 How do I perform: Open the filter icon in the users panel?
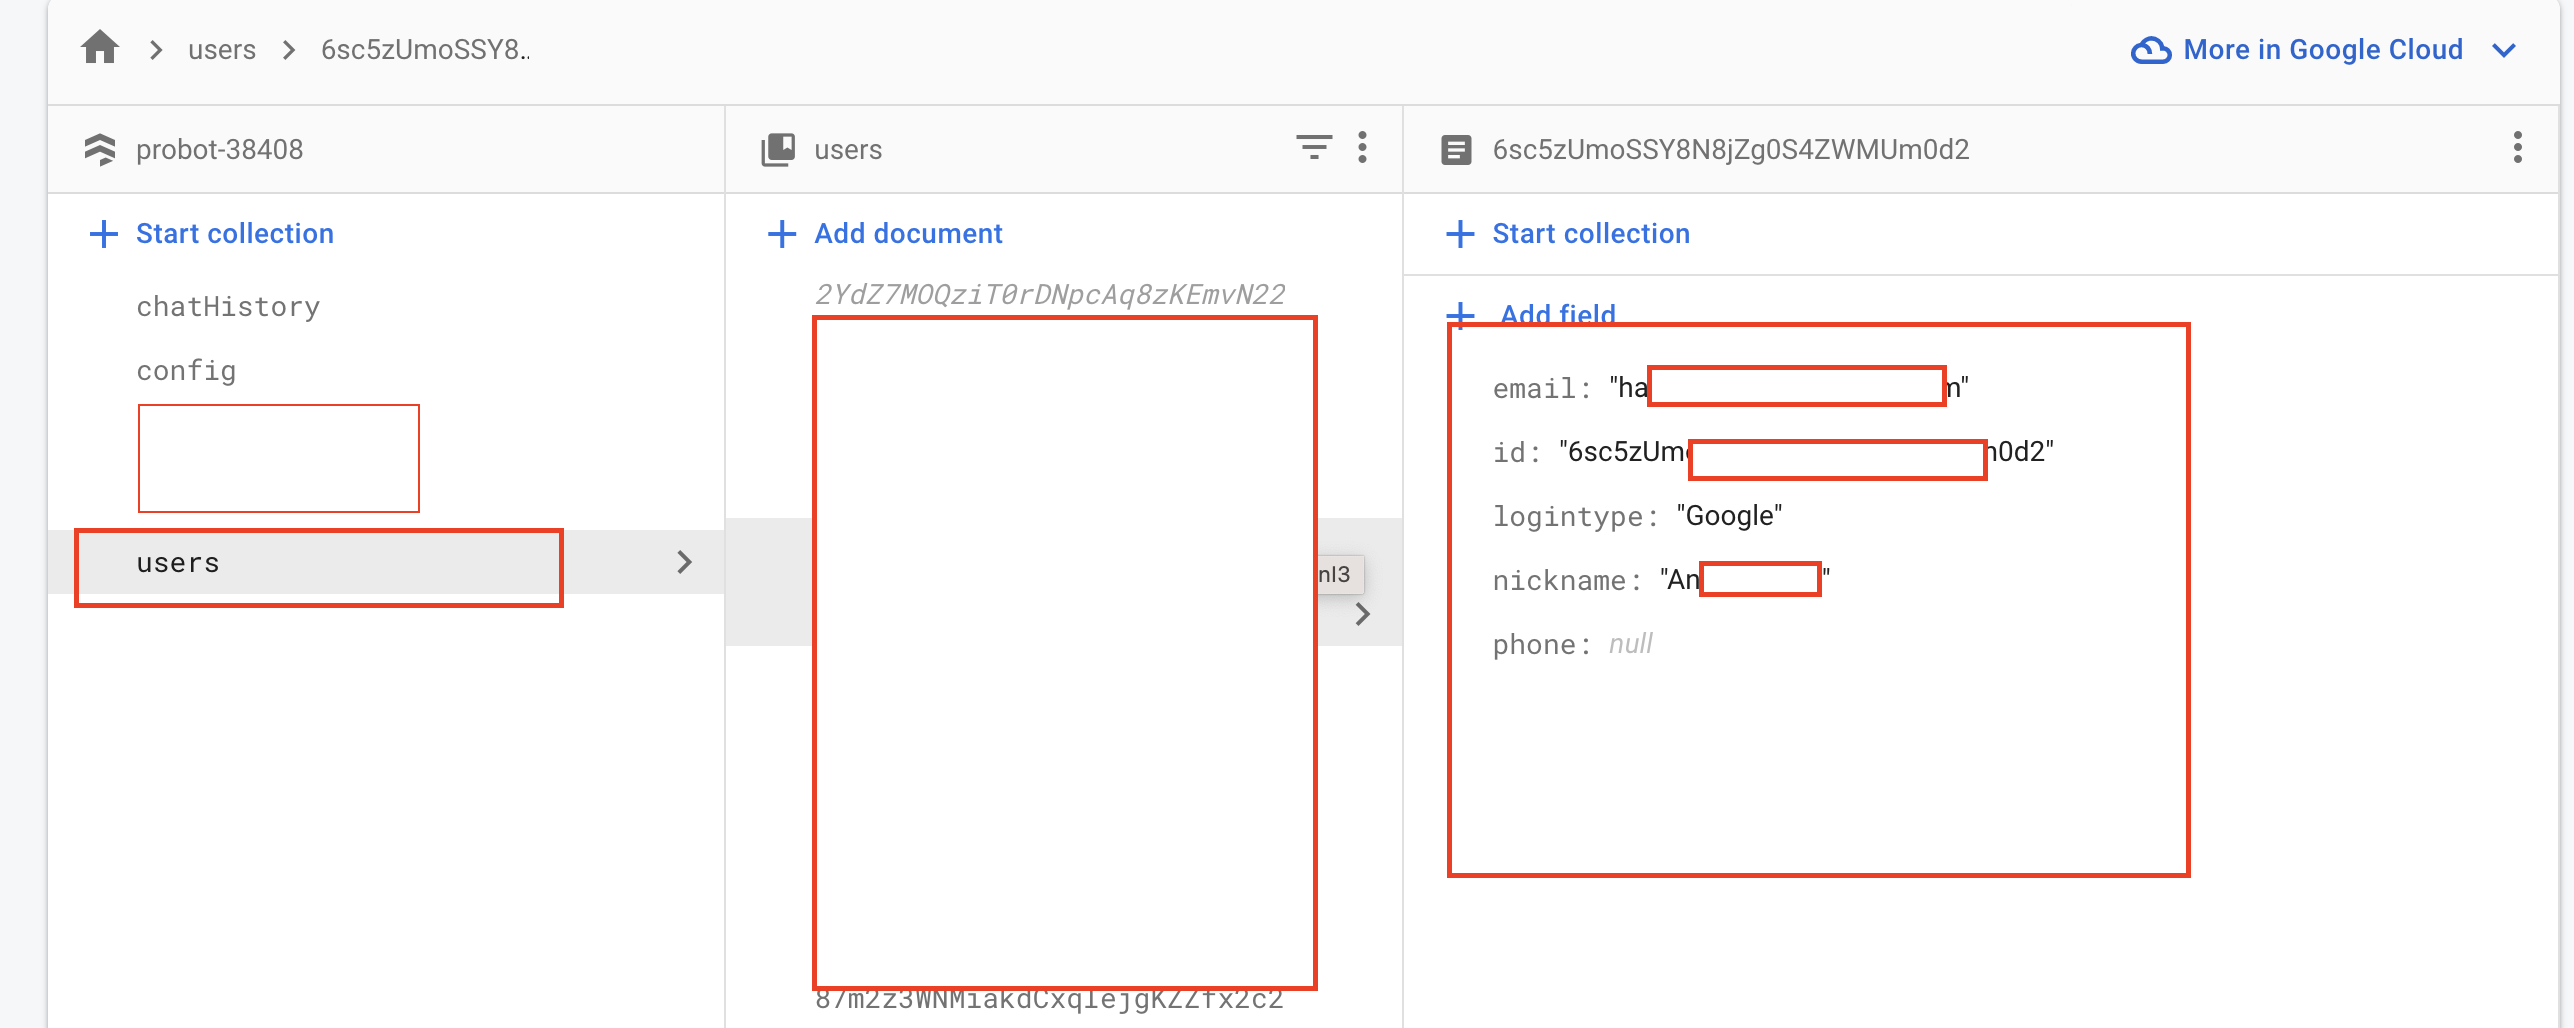click(1315, 148)
